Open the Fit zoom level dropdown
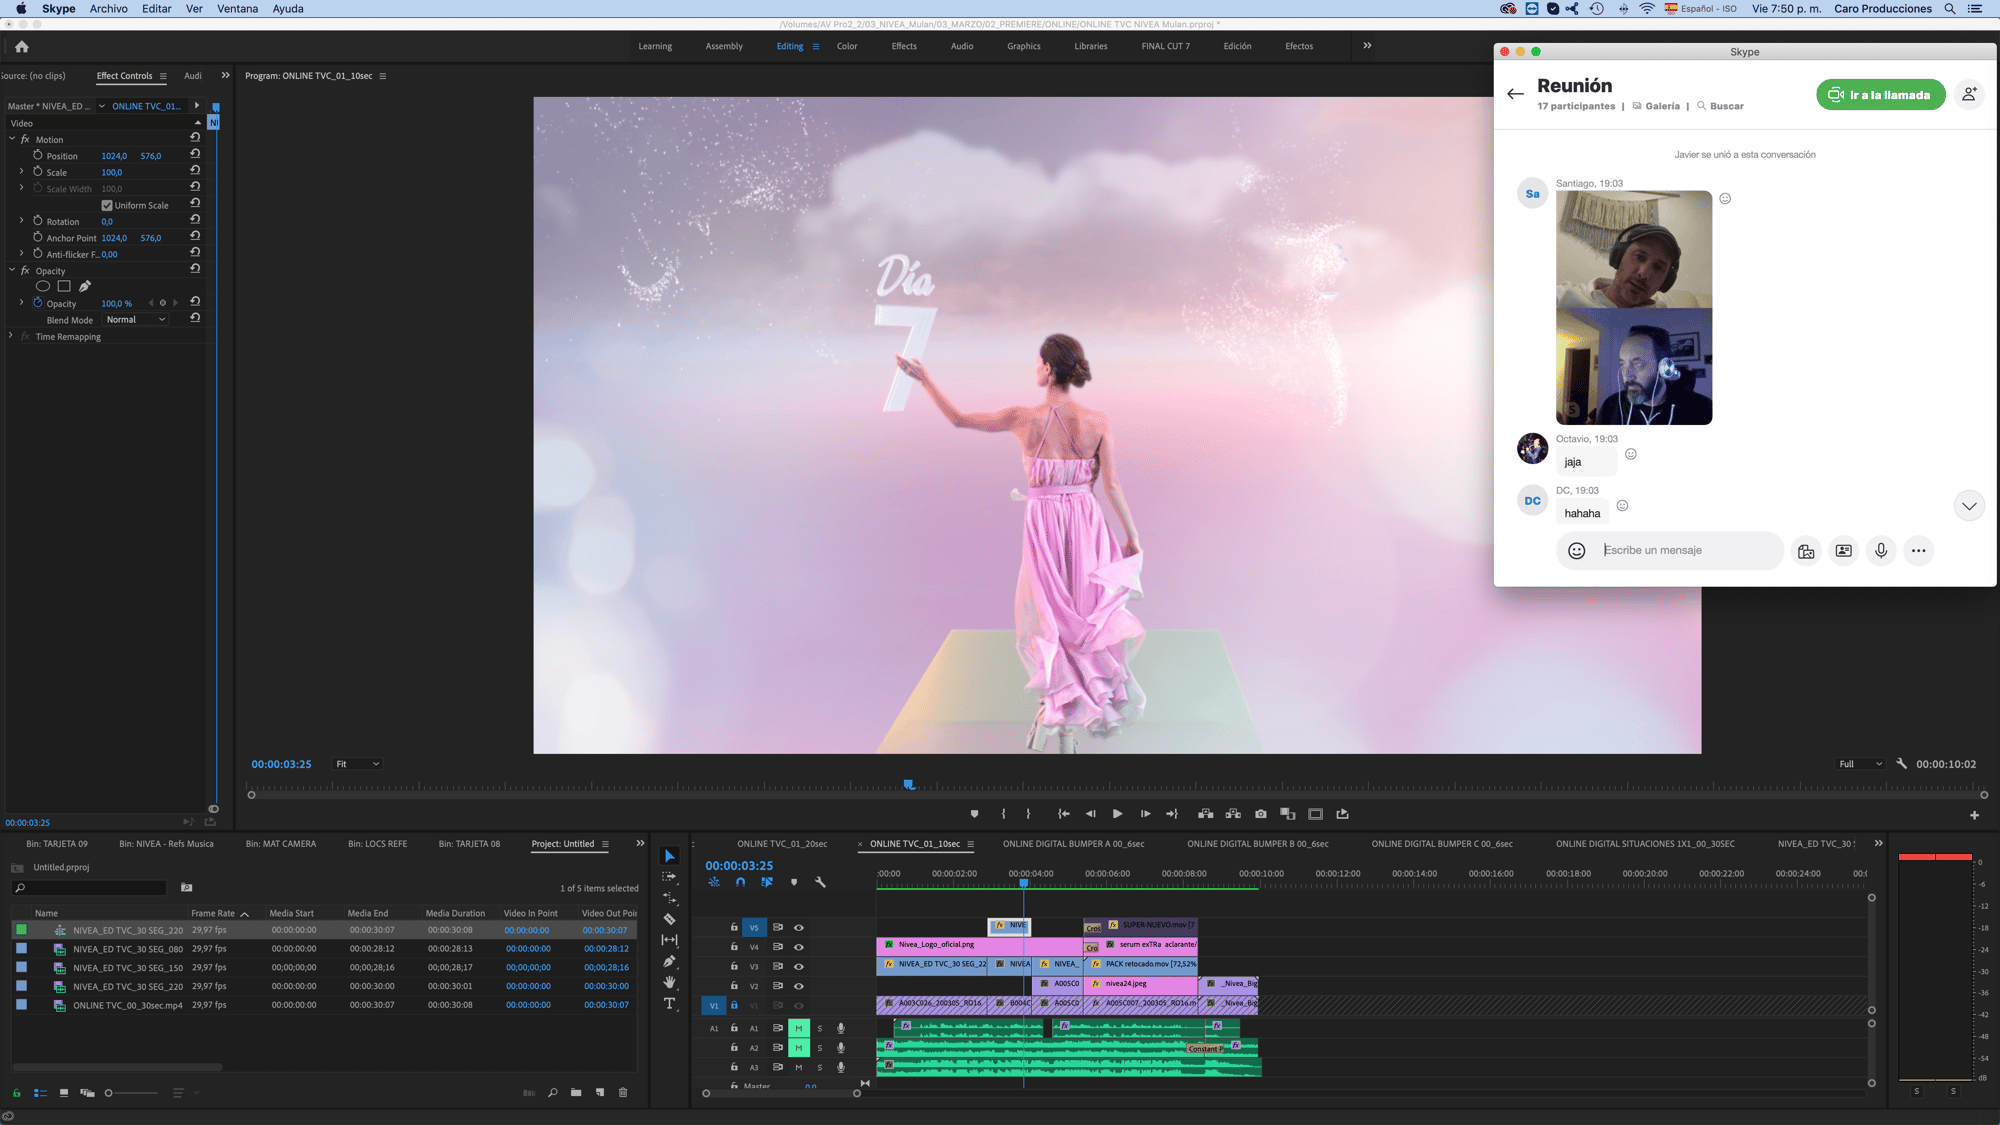The height and width of the screenshot is (1125, 2000). 357,764
